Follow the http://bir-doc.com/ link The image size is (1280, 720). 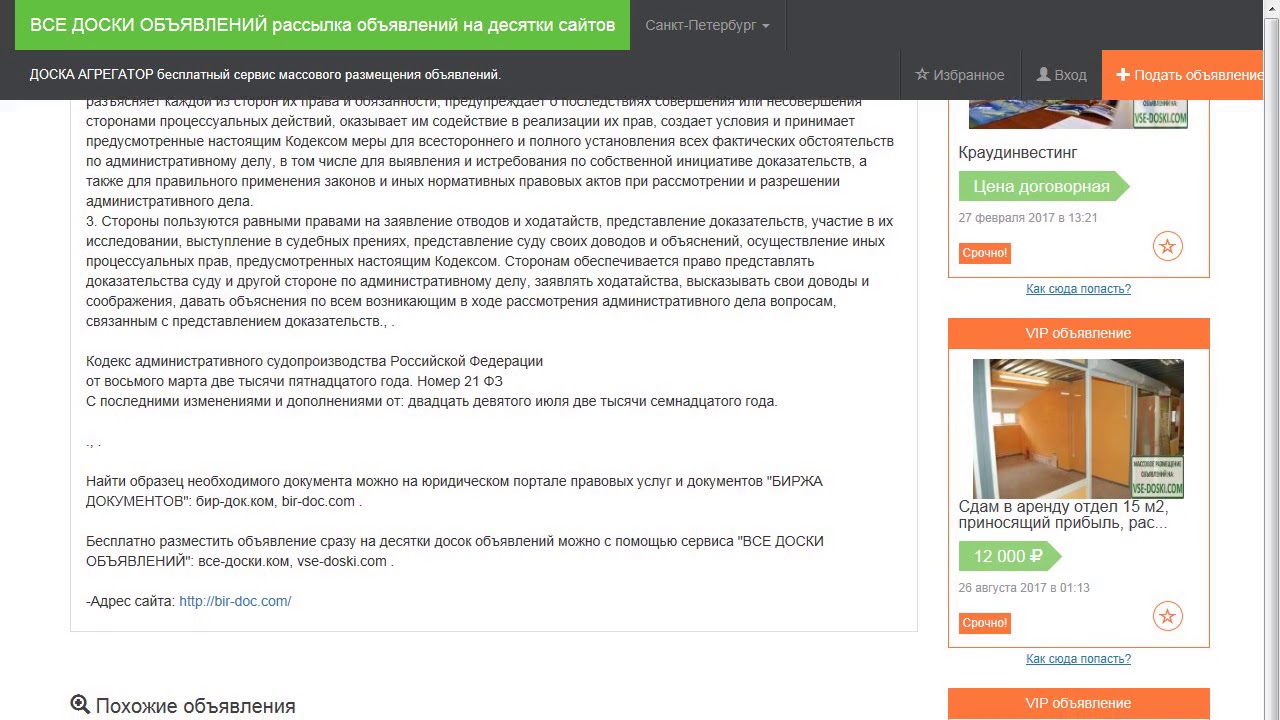pyautogui.click(x=235, y=601)
